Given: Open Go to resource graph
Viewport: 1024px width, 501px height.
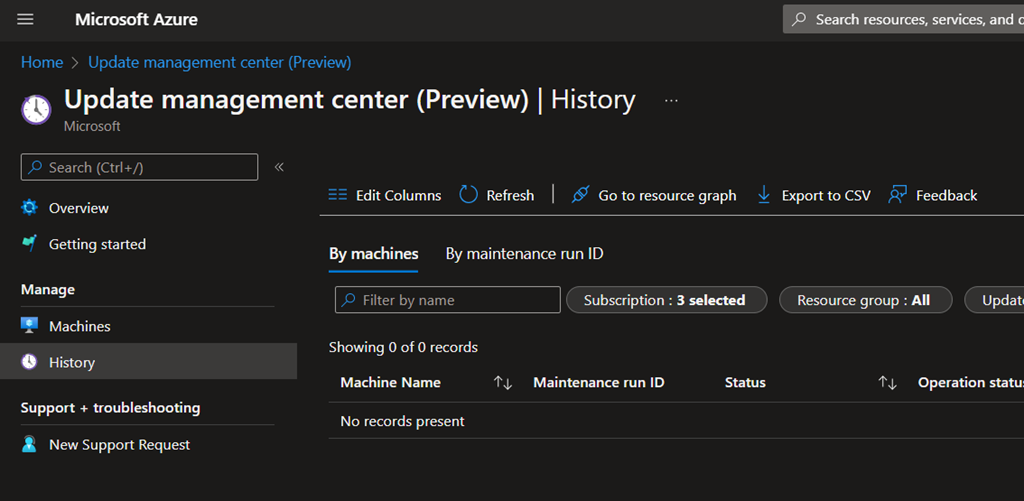Looking at the screenshot, I should click(x=653, y=195).
